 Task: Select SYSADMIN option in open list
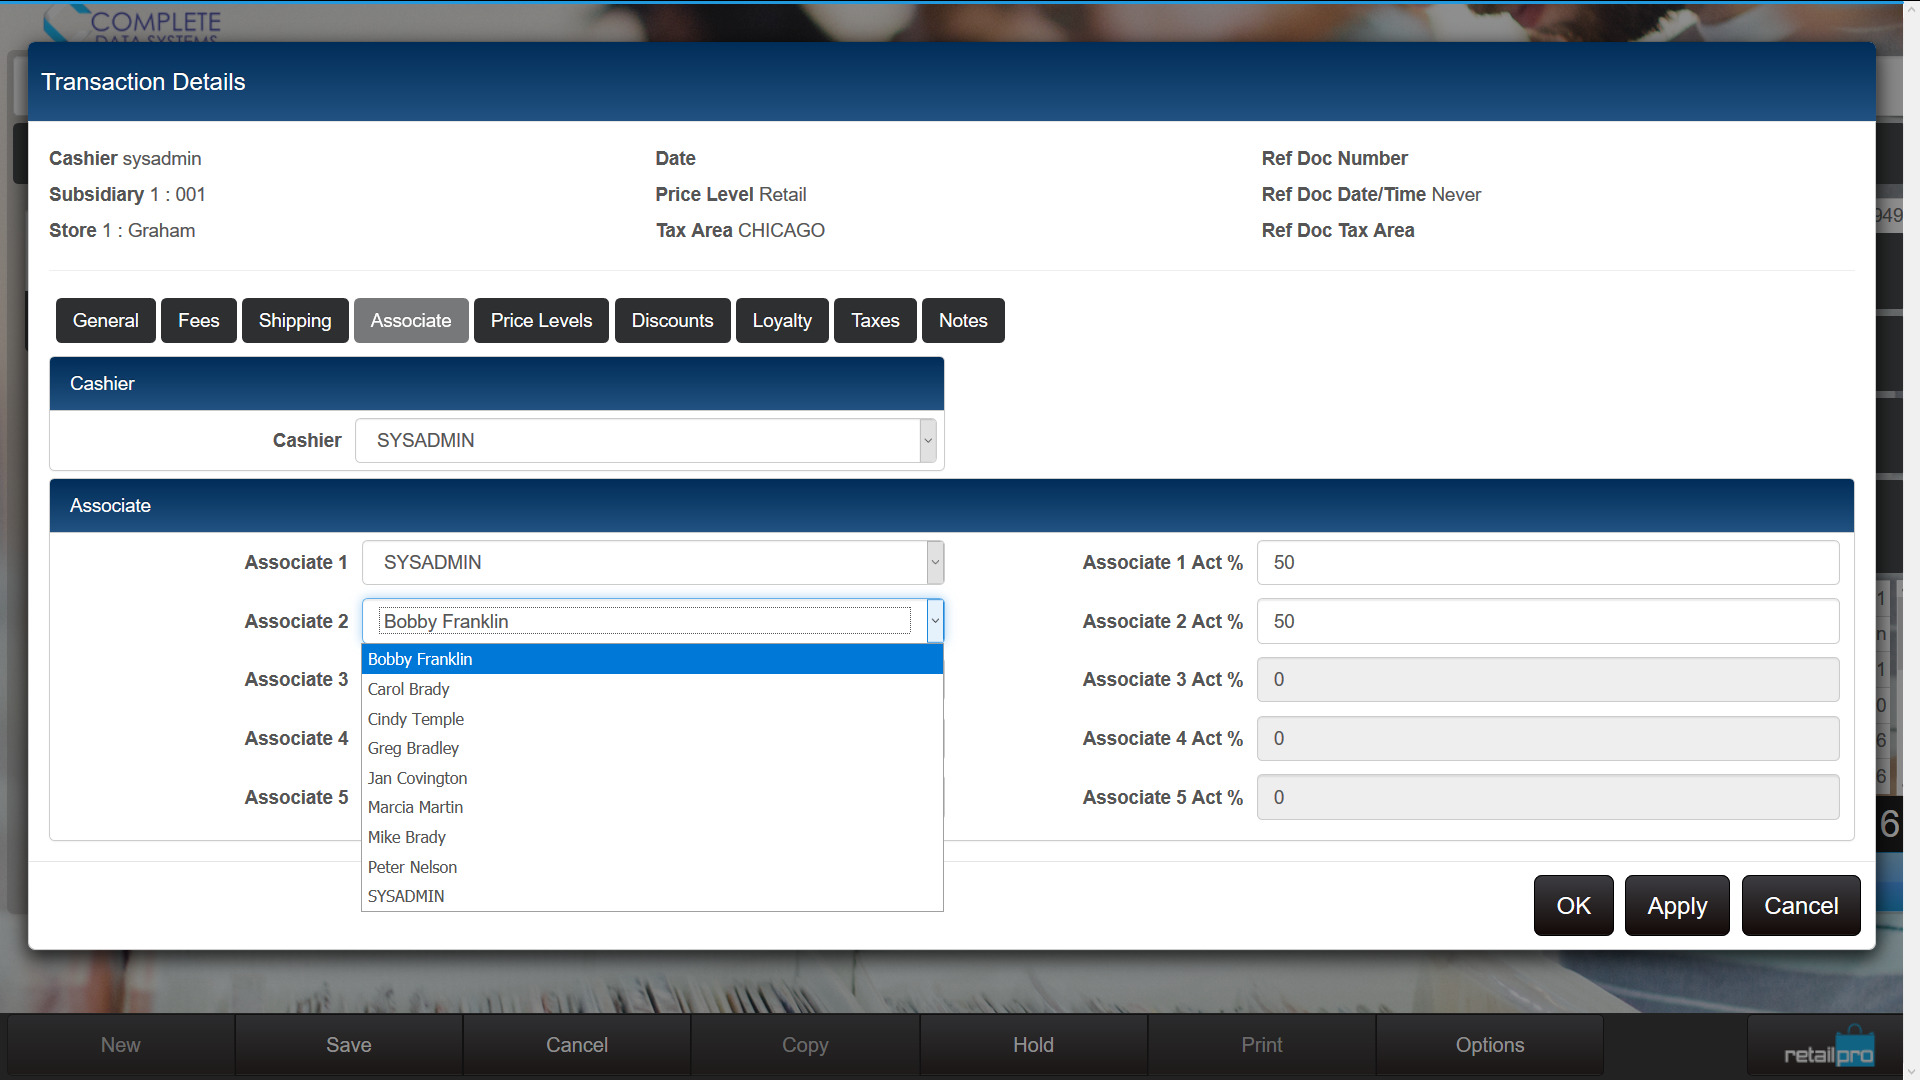[x=406, y=896]
